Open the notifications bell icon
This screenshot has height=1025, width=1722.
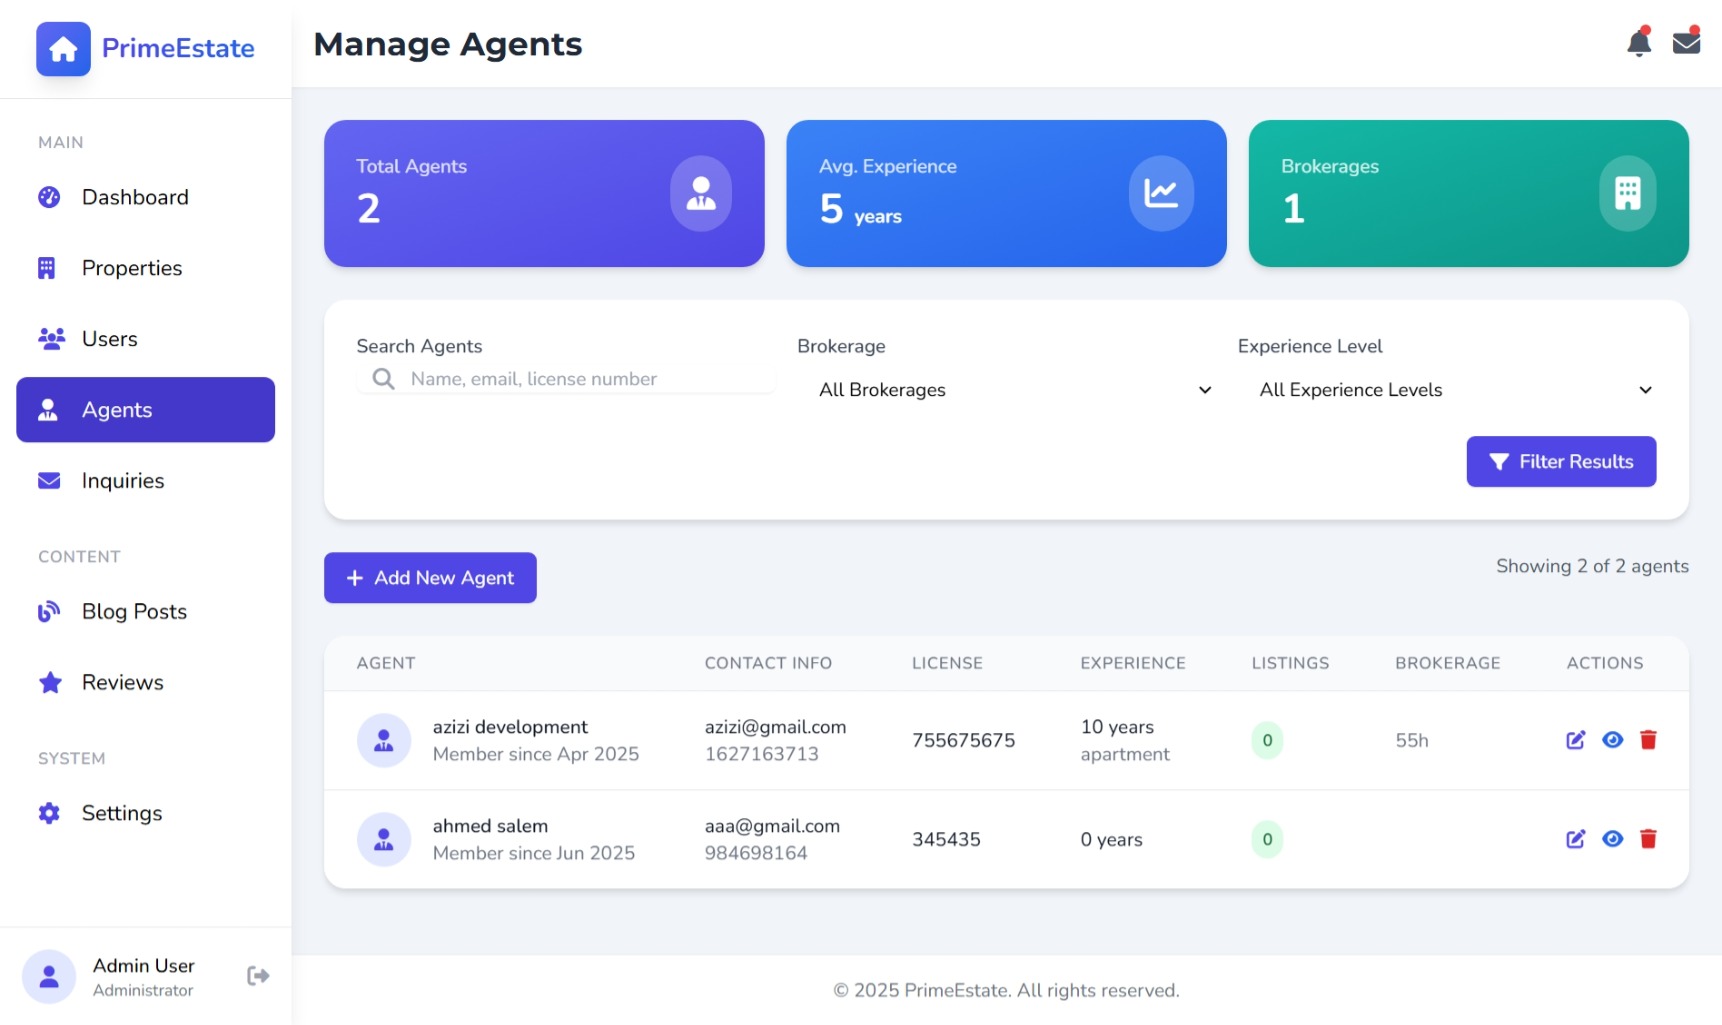pos(1638,43)
